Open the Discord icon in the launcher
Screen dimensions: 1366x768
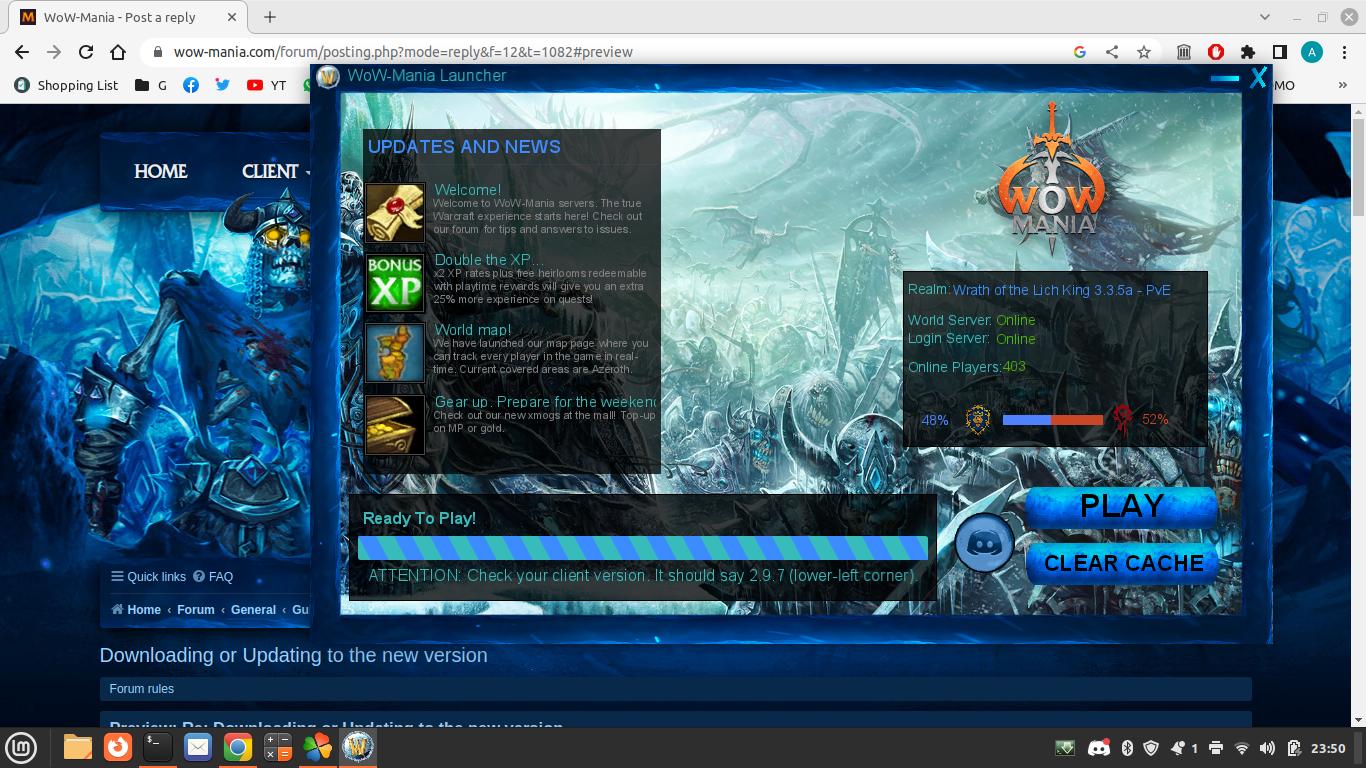click(x=984, y=544)
